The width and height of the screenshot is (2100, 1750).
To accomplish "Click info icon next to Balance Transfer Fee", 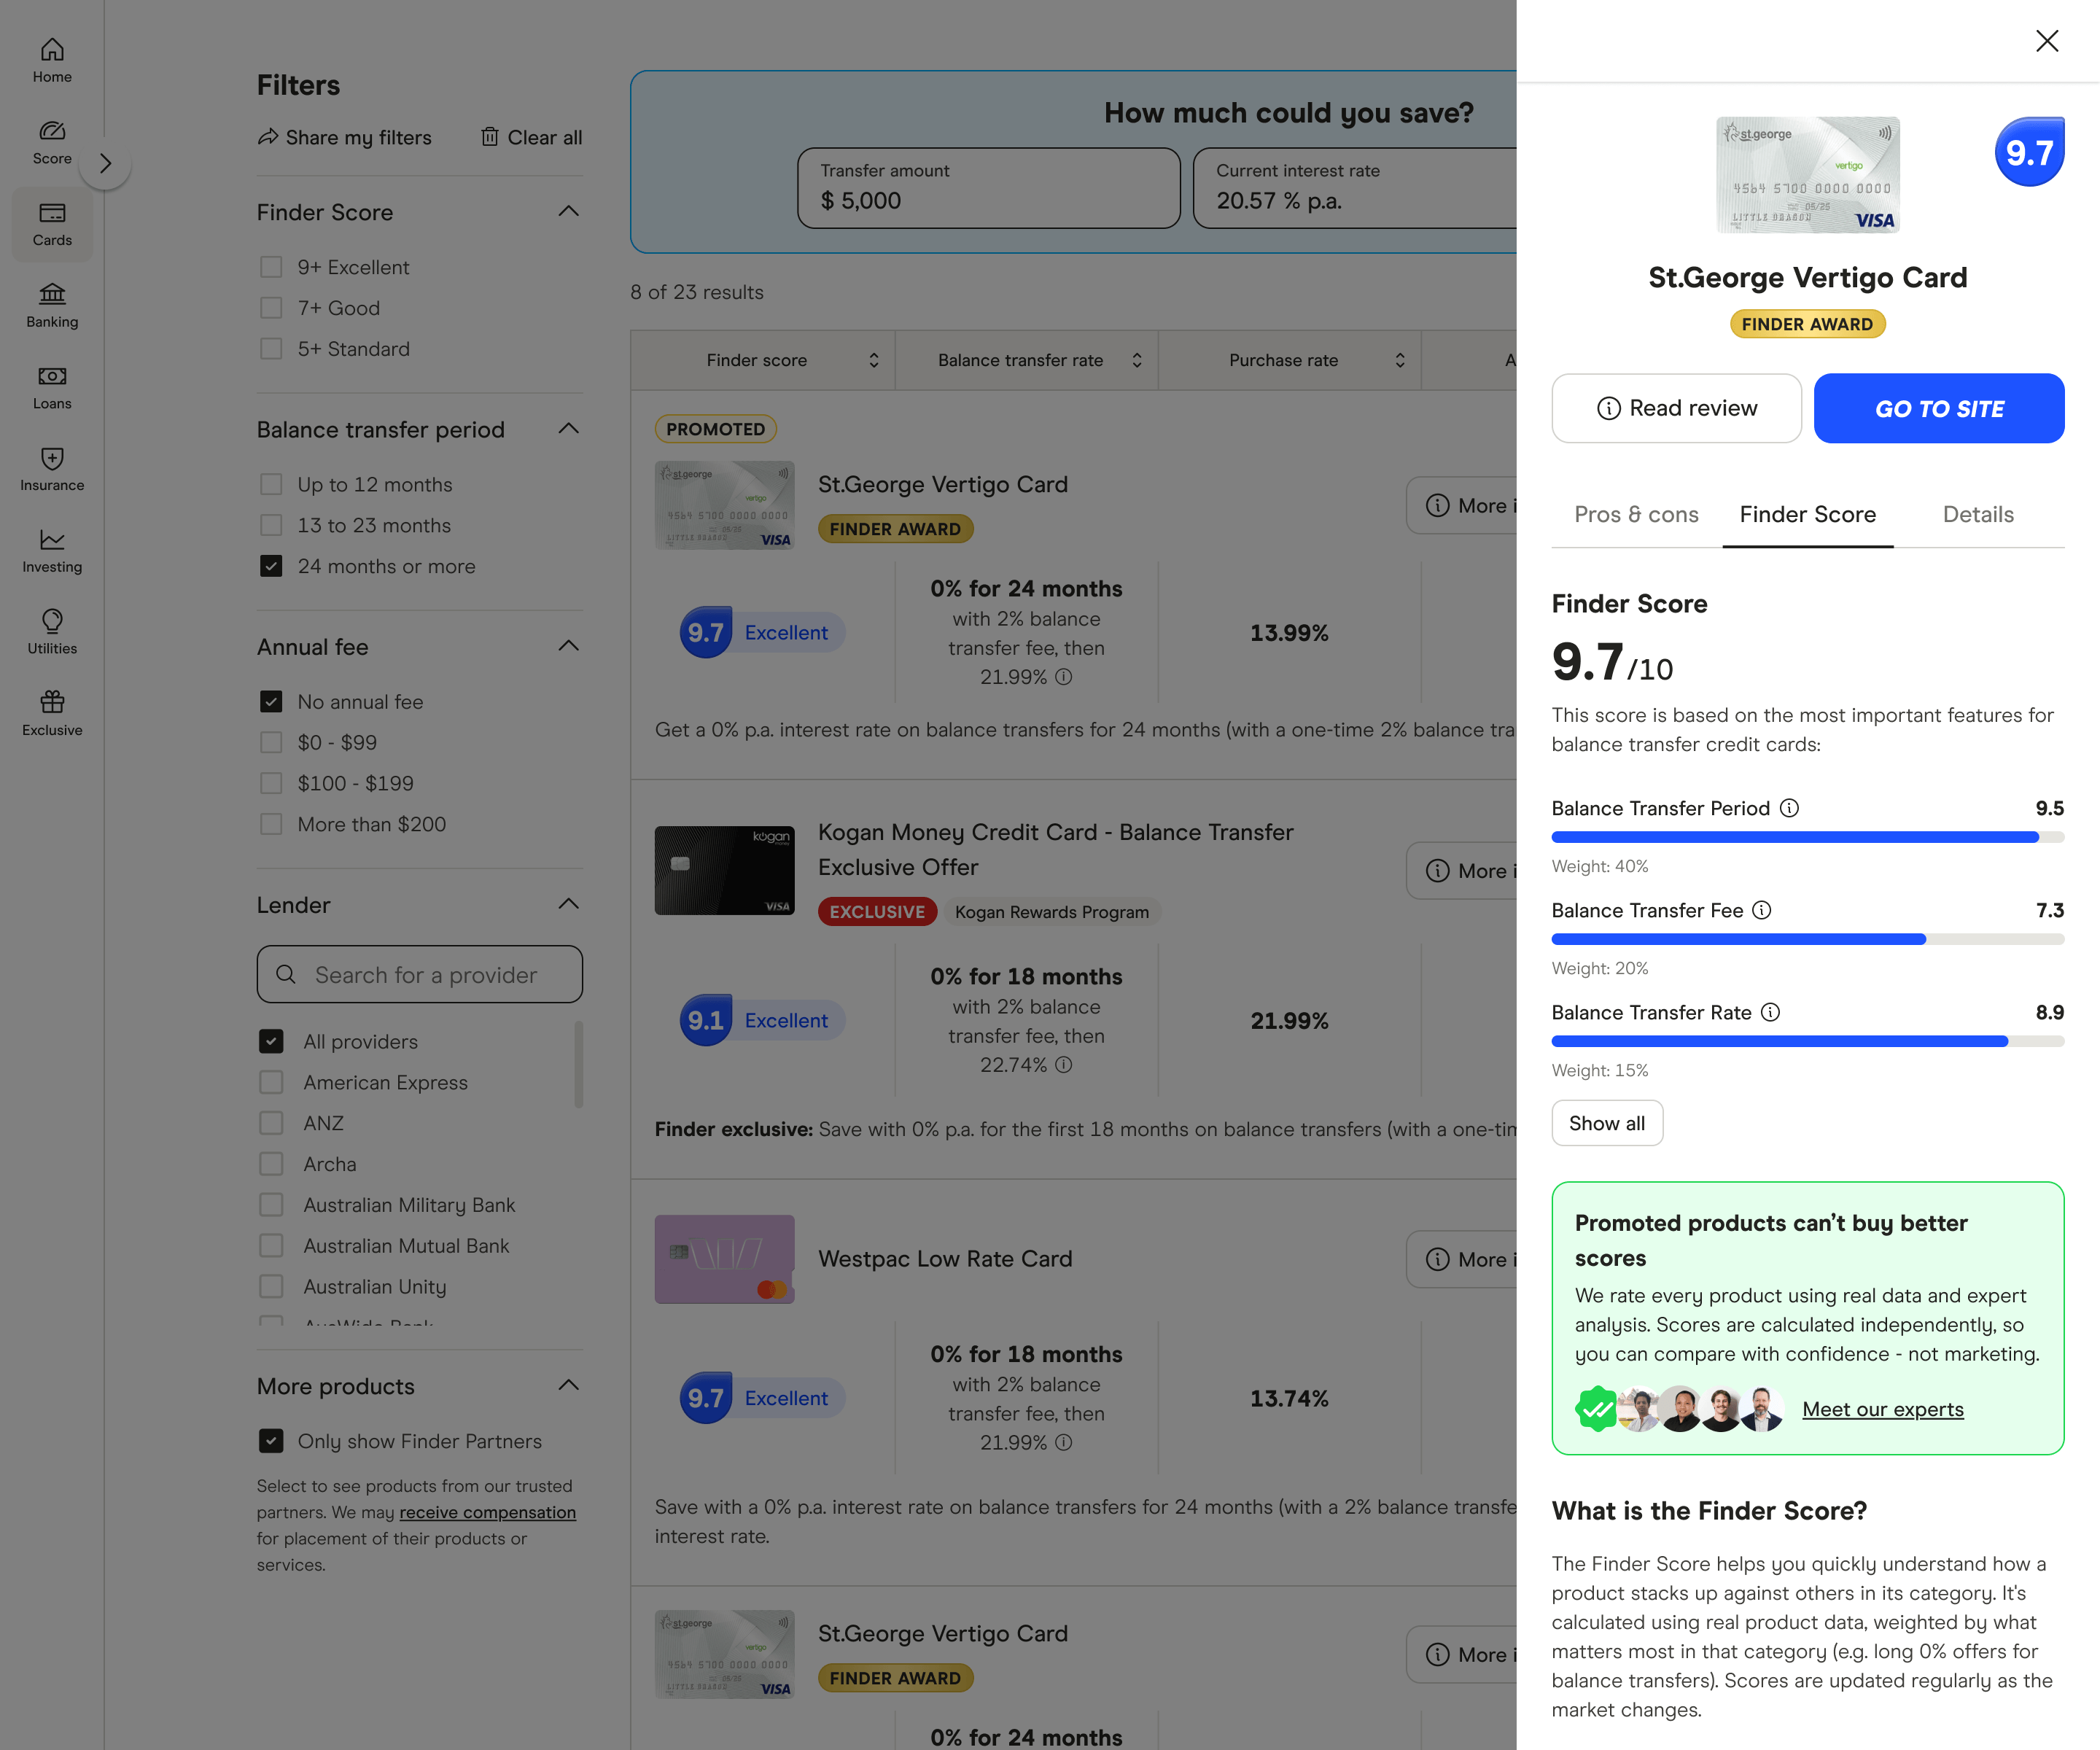I will 1762,910.
